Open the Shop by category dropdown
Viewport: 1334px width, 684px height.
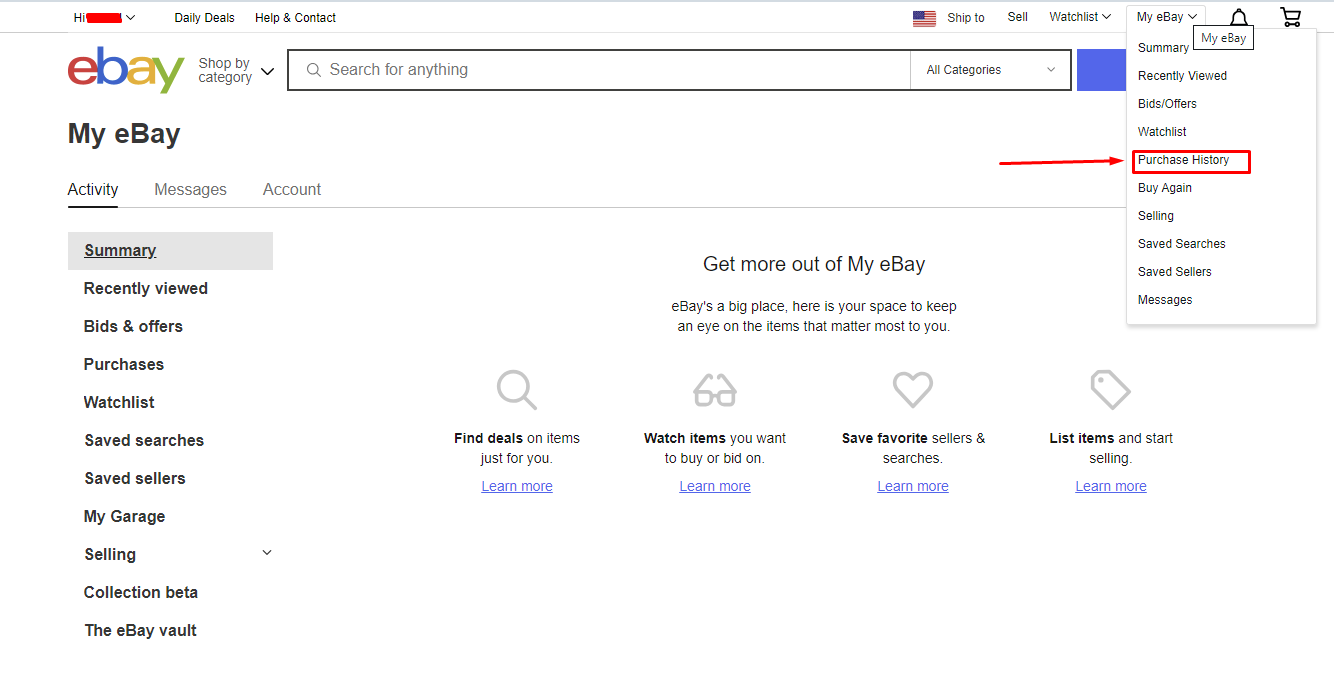(x=236, y=69)
